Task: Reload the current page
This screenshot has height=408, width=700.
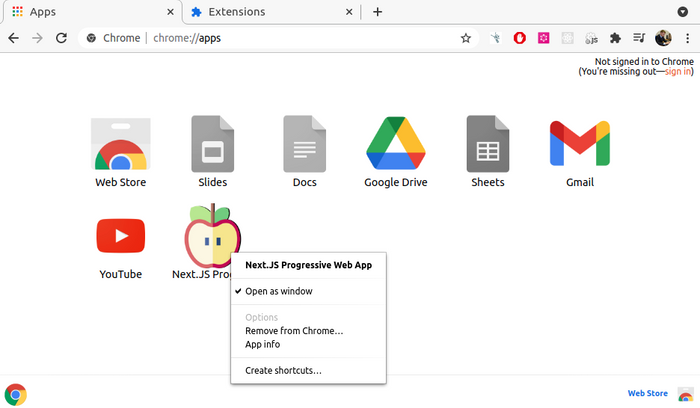Action: click(x=62, y=38)
